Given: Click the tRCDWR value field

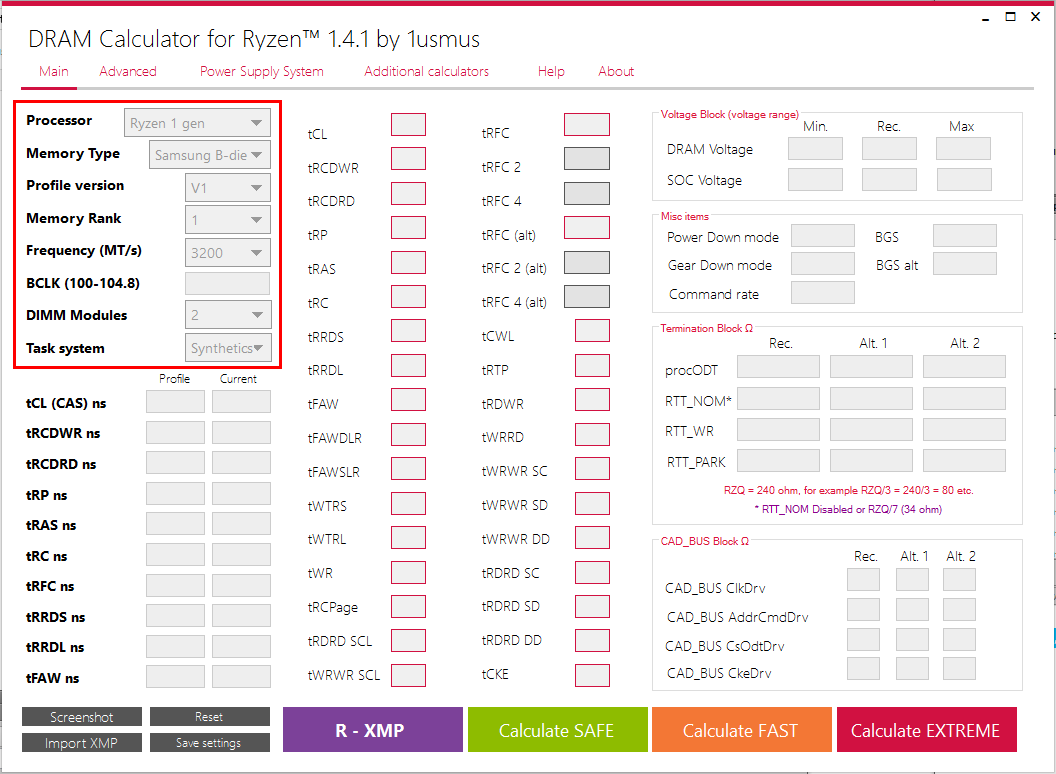Looking at the screenshot, I should (x=408, y=158).
